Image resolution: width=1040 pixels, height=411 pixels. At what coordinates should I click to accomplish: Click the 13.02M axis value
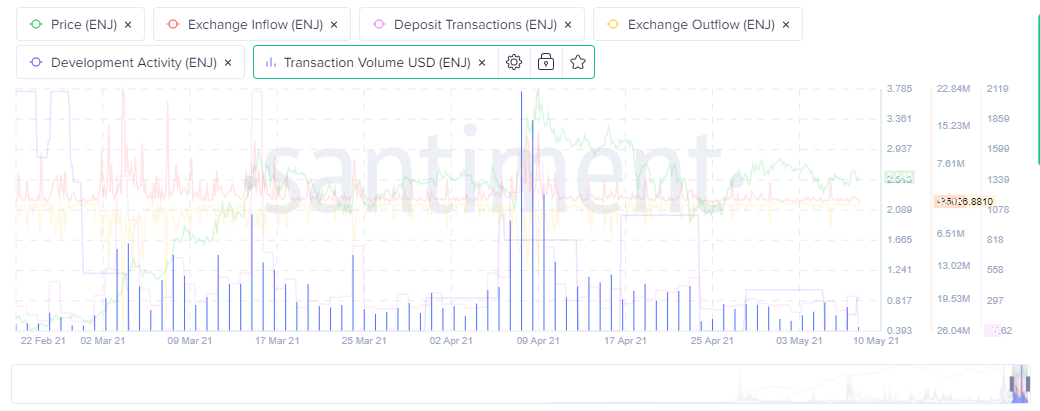coord(954,266)
